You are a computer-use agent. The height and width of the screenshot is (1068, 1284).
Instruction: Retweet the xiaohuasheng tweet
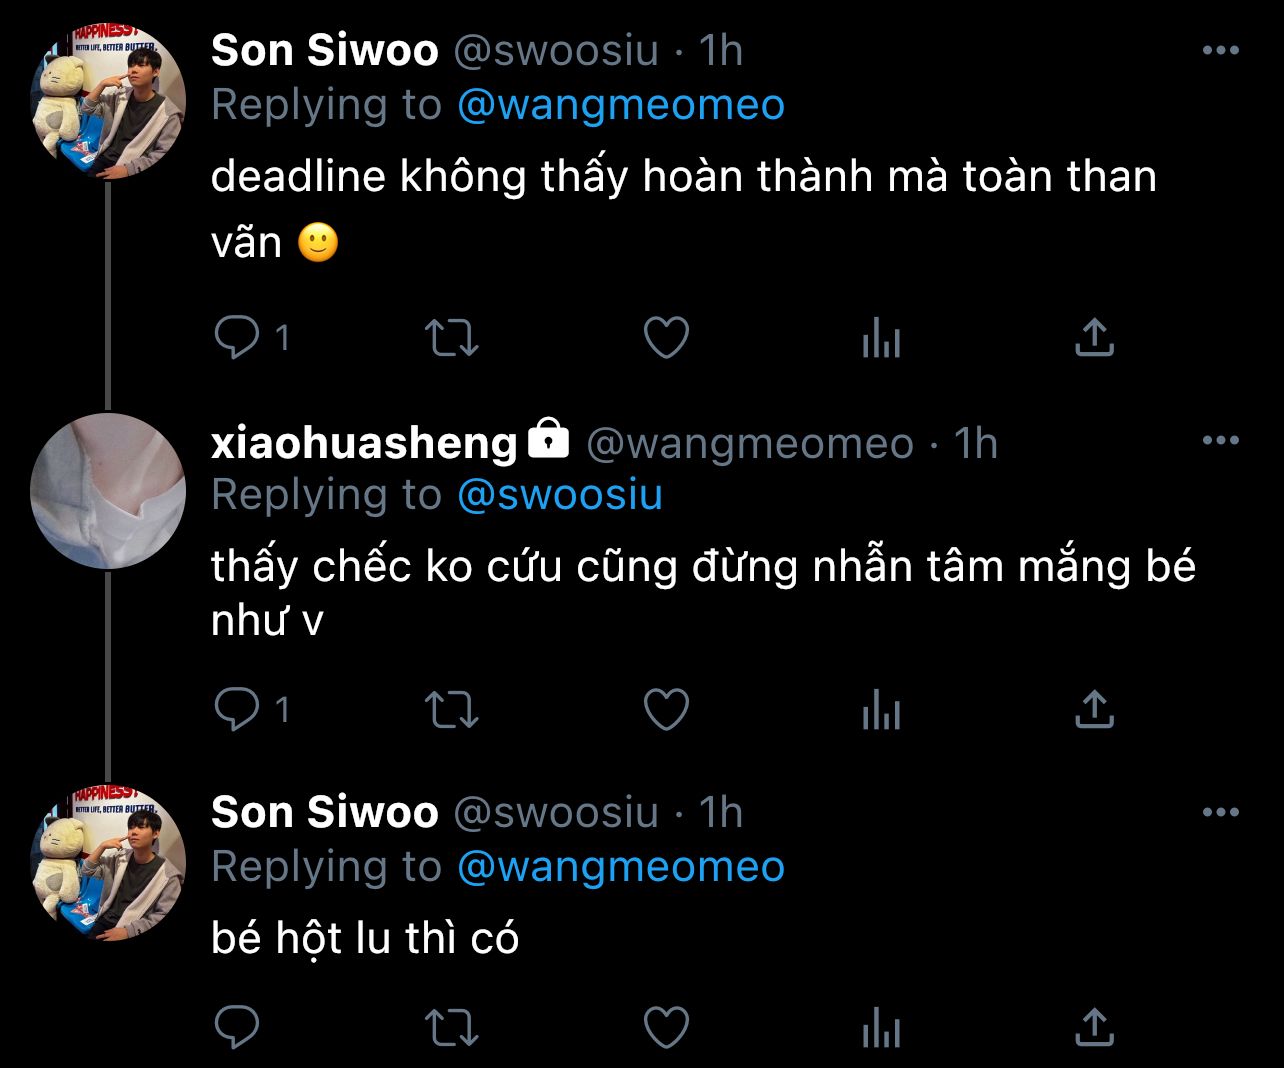(x=452, y=710)
